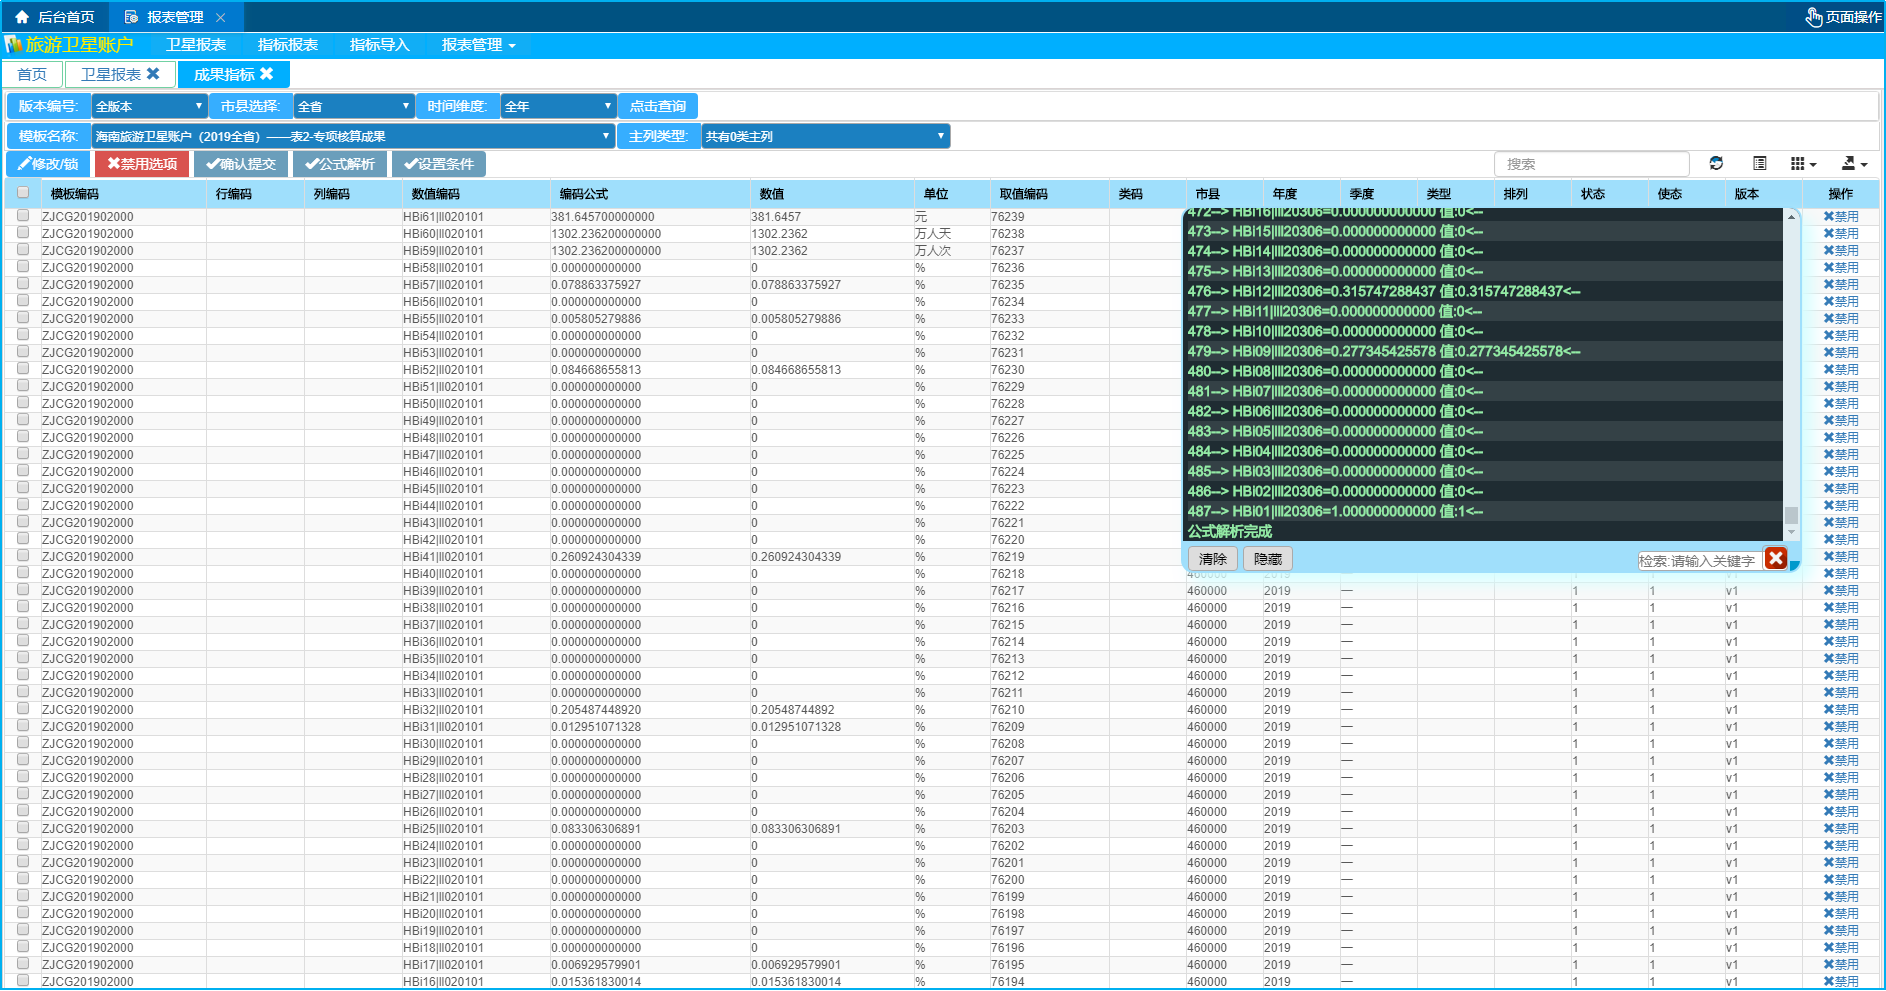Image resolution: width=1886 pixels, height=991 pixels.
Task: Click the 清除 button in log panel
Action: 1212,559
